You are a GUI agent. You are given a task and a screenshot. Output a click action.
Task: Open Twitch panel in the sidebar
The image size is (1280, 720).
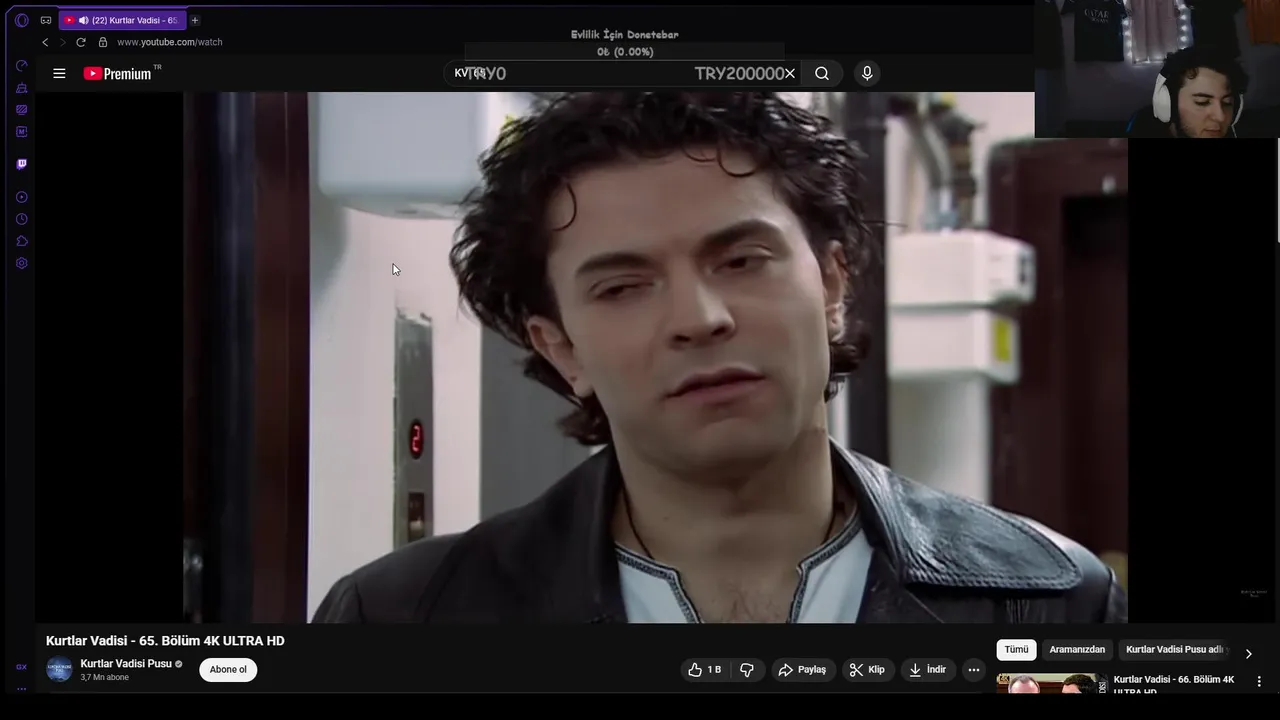(x=22, y=164)
